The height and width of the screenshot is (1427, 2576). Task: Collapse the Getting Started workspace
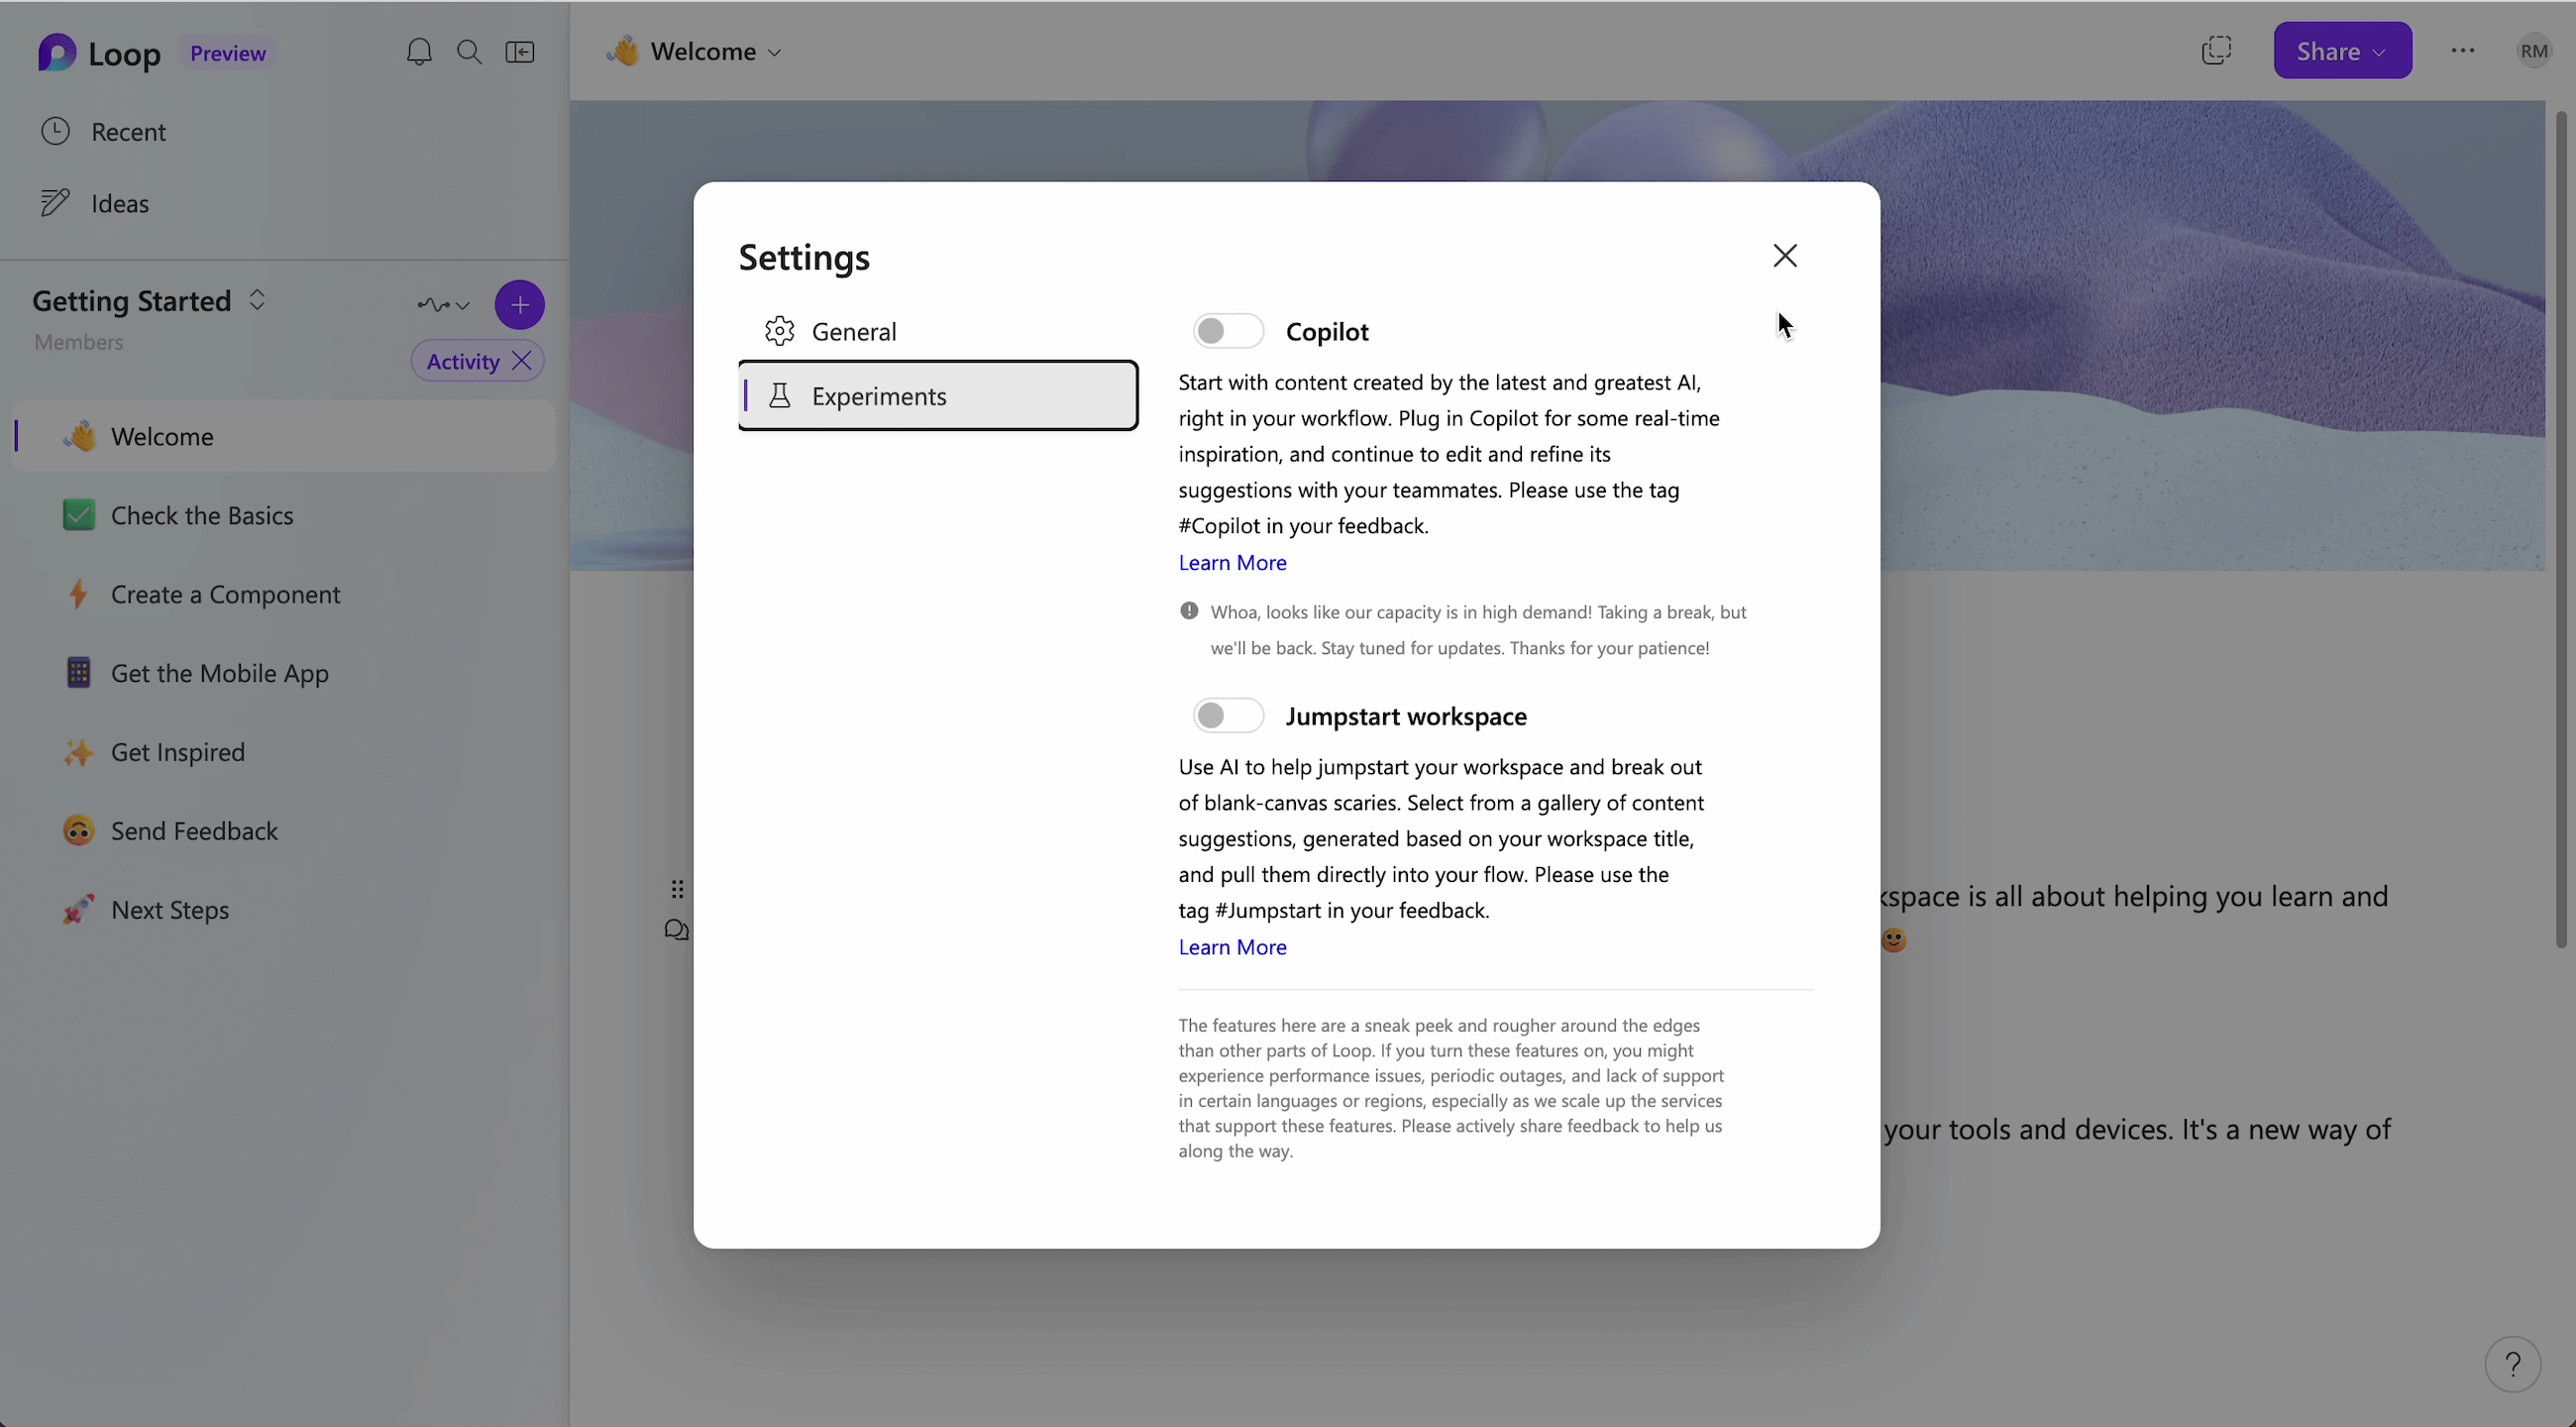point(257,299)
